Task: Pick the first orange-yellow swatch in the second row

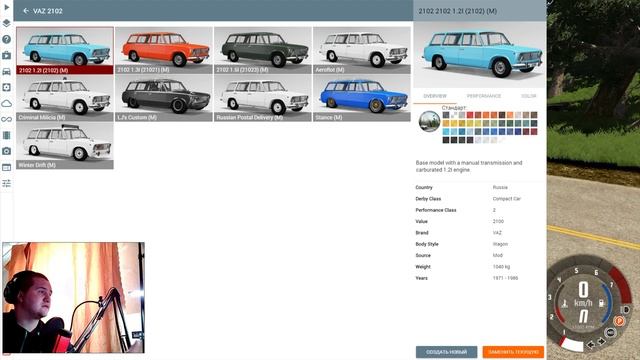Action: coord(446,123)
